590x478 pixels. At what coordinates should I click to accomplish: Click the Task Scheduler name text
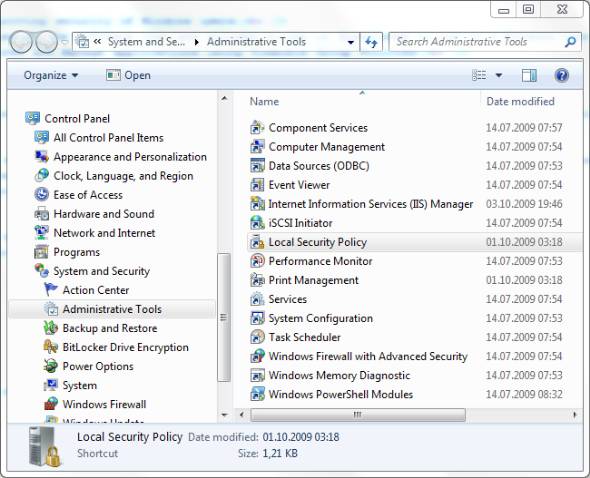coord(304,337)
